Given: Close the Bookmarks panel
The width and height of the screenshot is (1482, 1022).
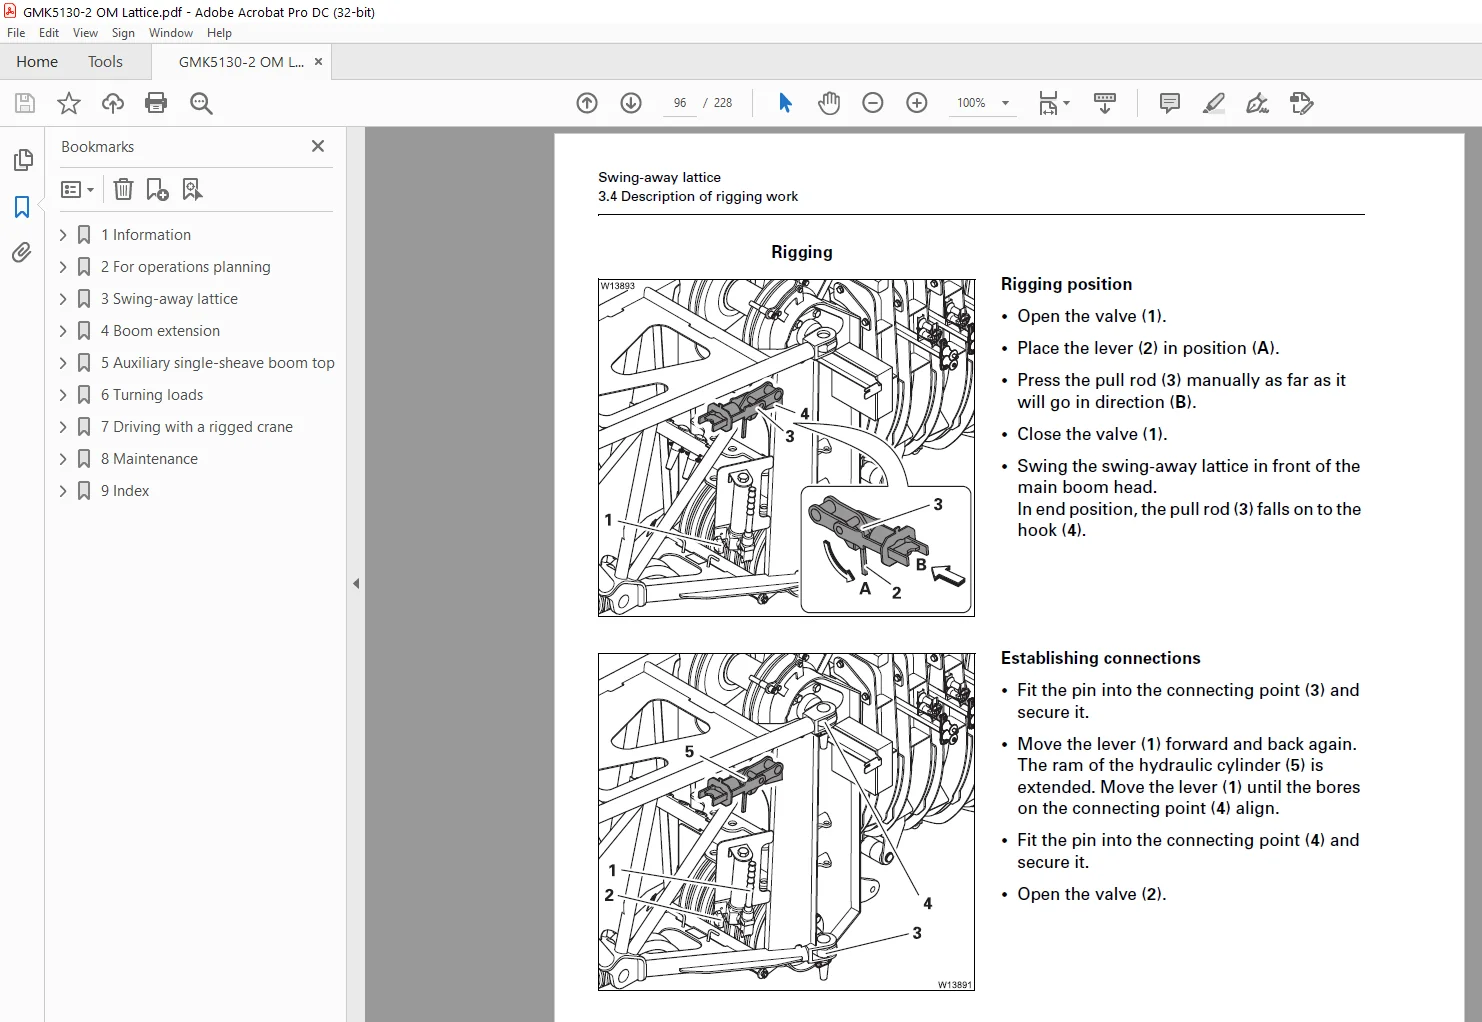Looking at the screenshot, I should [x=318, y=146].
